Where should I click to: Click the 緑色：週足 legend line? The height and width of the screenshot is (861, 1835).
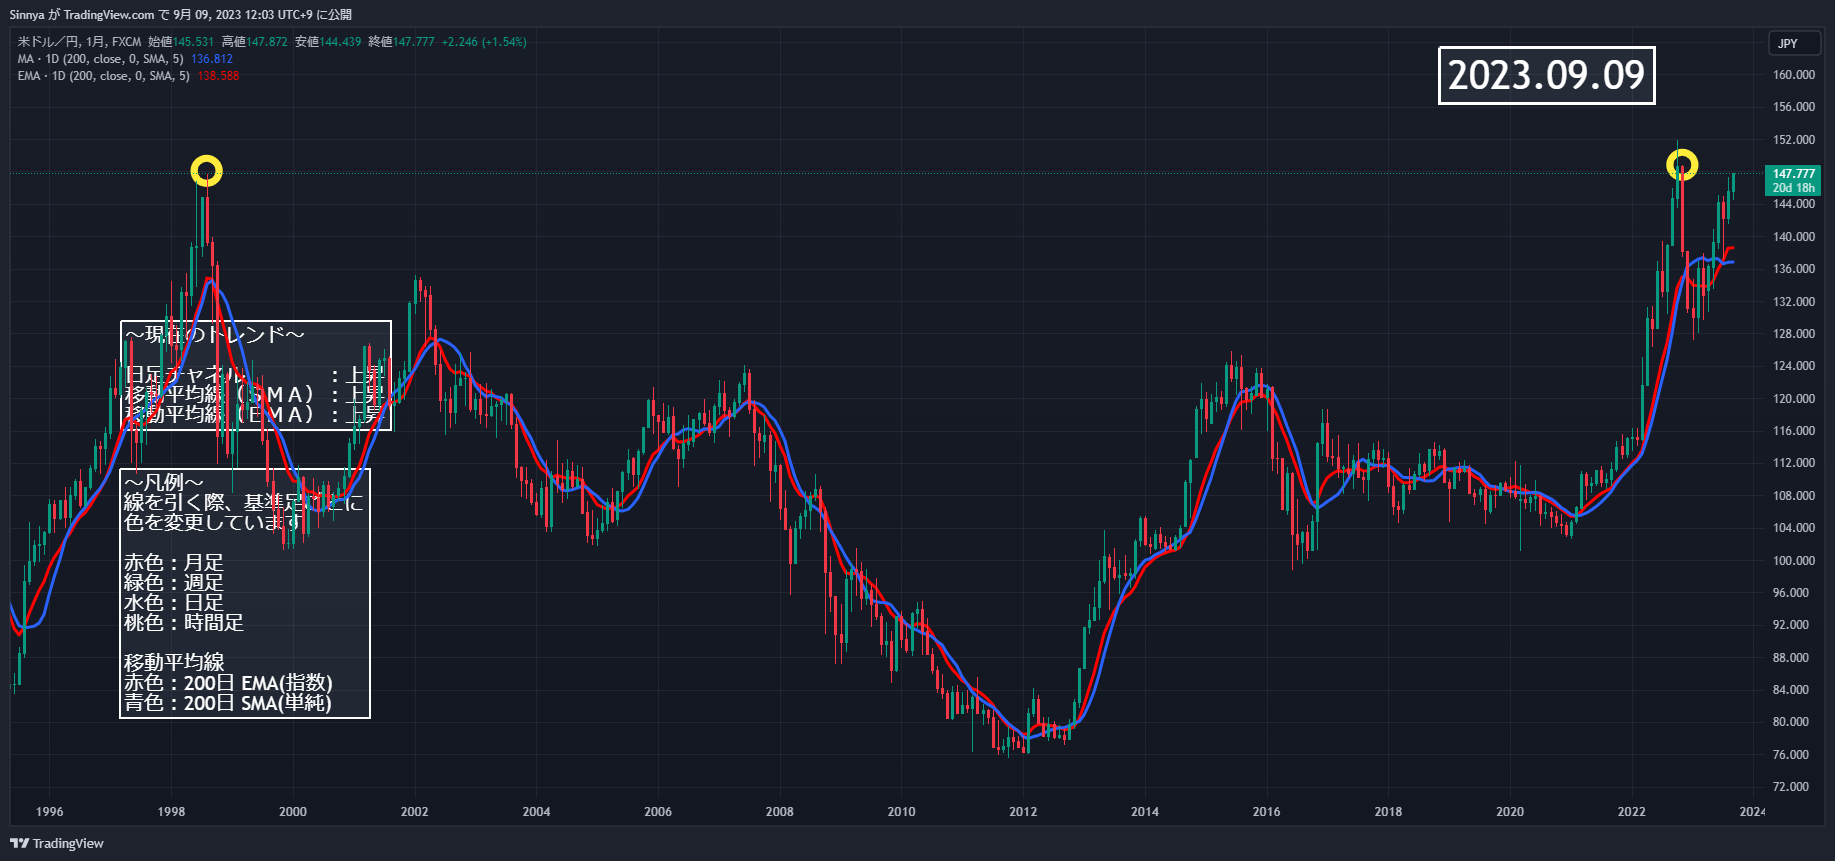[x=174, y=583]
